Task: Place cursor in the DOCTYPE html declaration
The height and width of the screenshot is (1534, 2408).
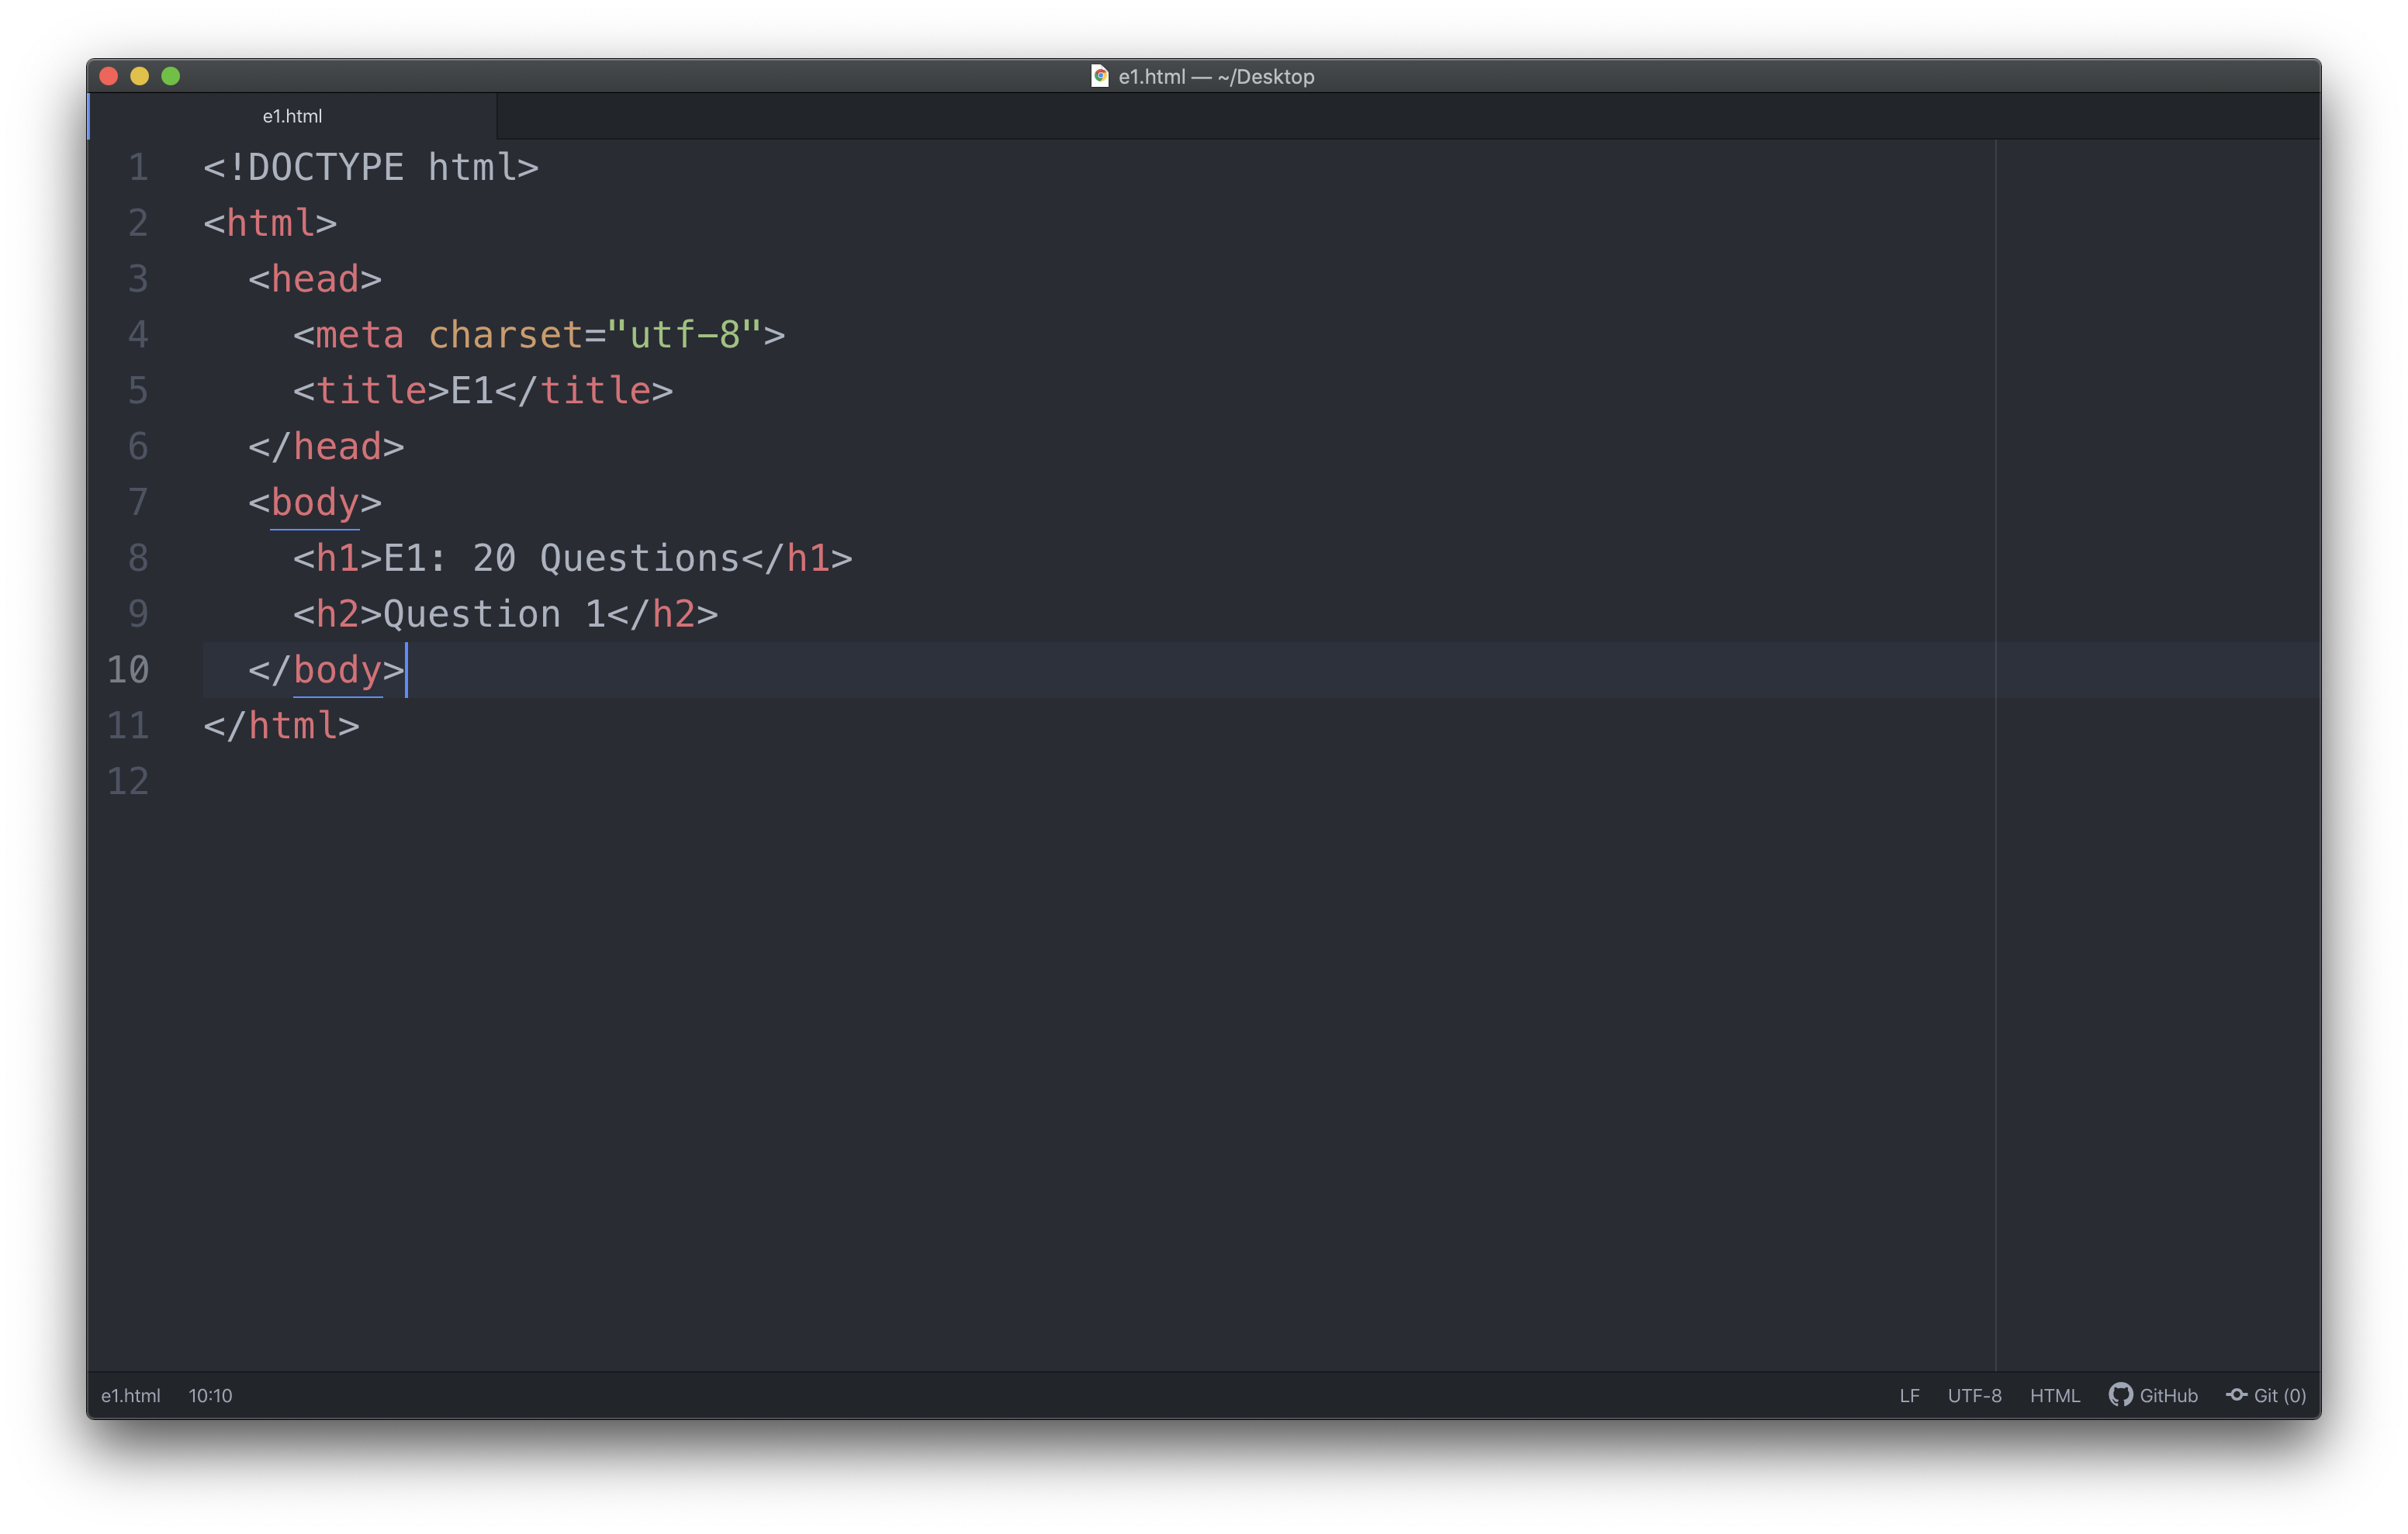Action: pos(371,167)
